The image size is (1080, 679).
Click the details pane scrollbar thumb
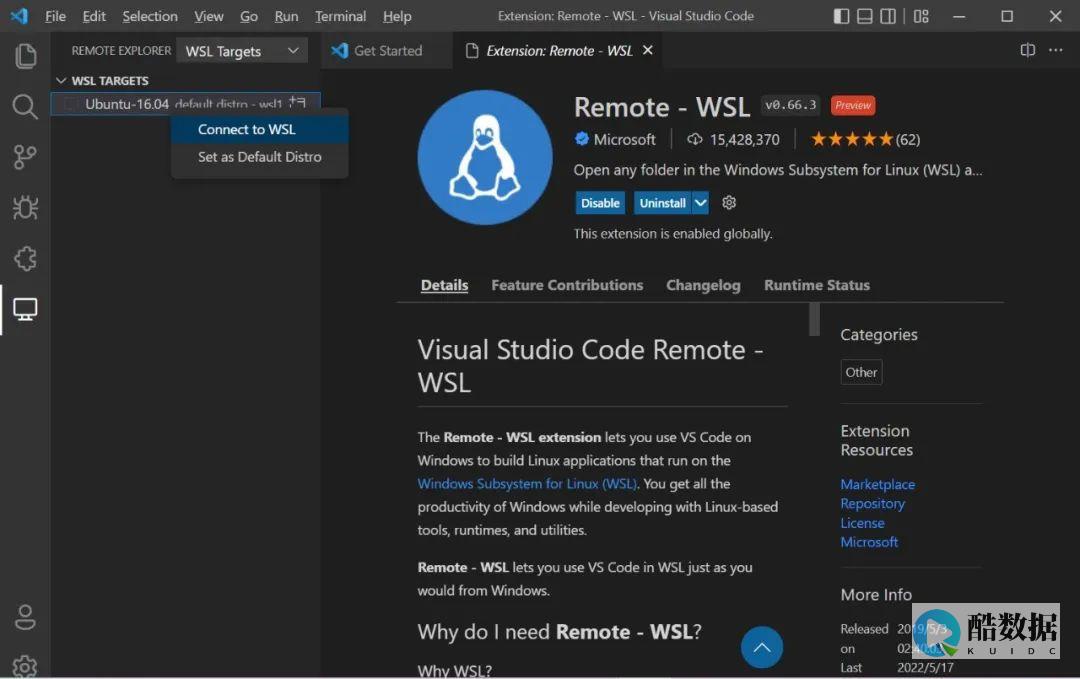click(815, 320)
